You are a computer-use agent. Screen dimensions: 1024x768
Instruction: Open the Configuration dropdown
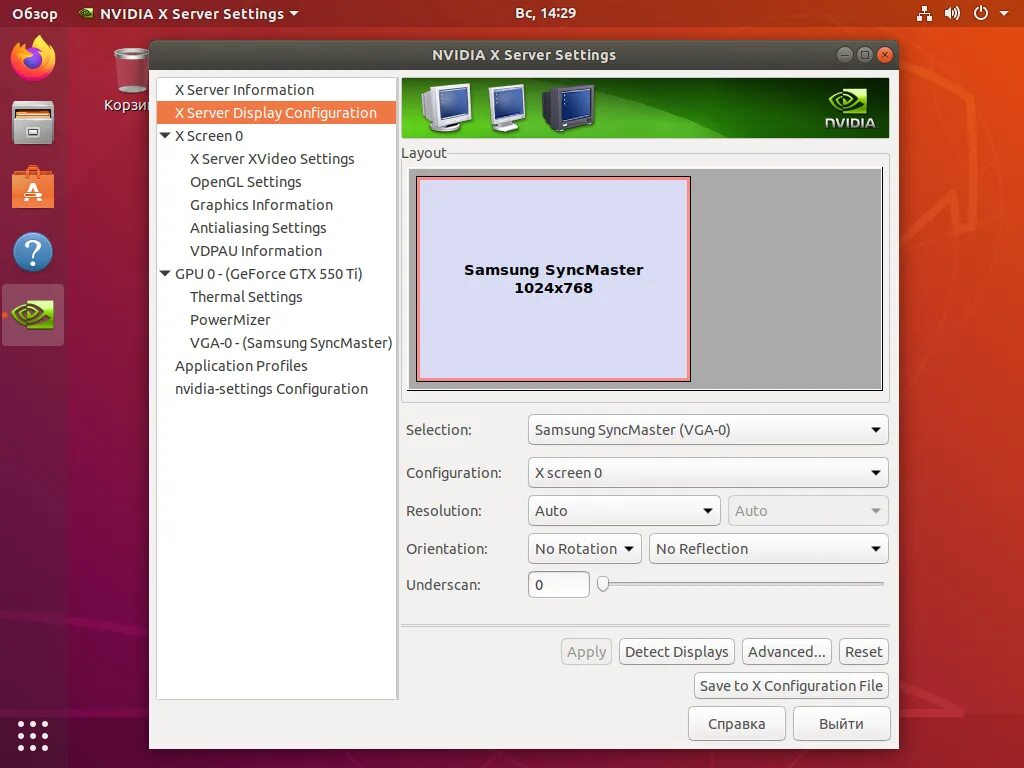click(708, 473)
